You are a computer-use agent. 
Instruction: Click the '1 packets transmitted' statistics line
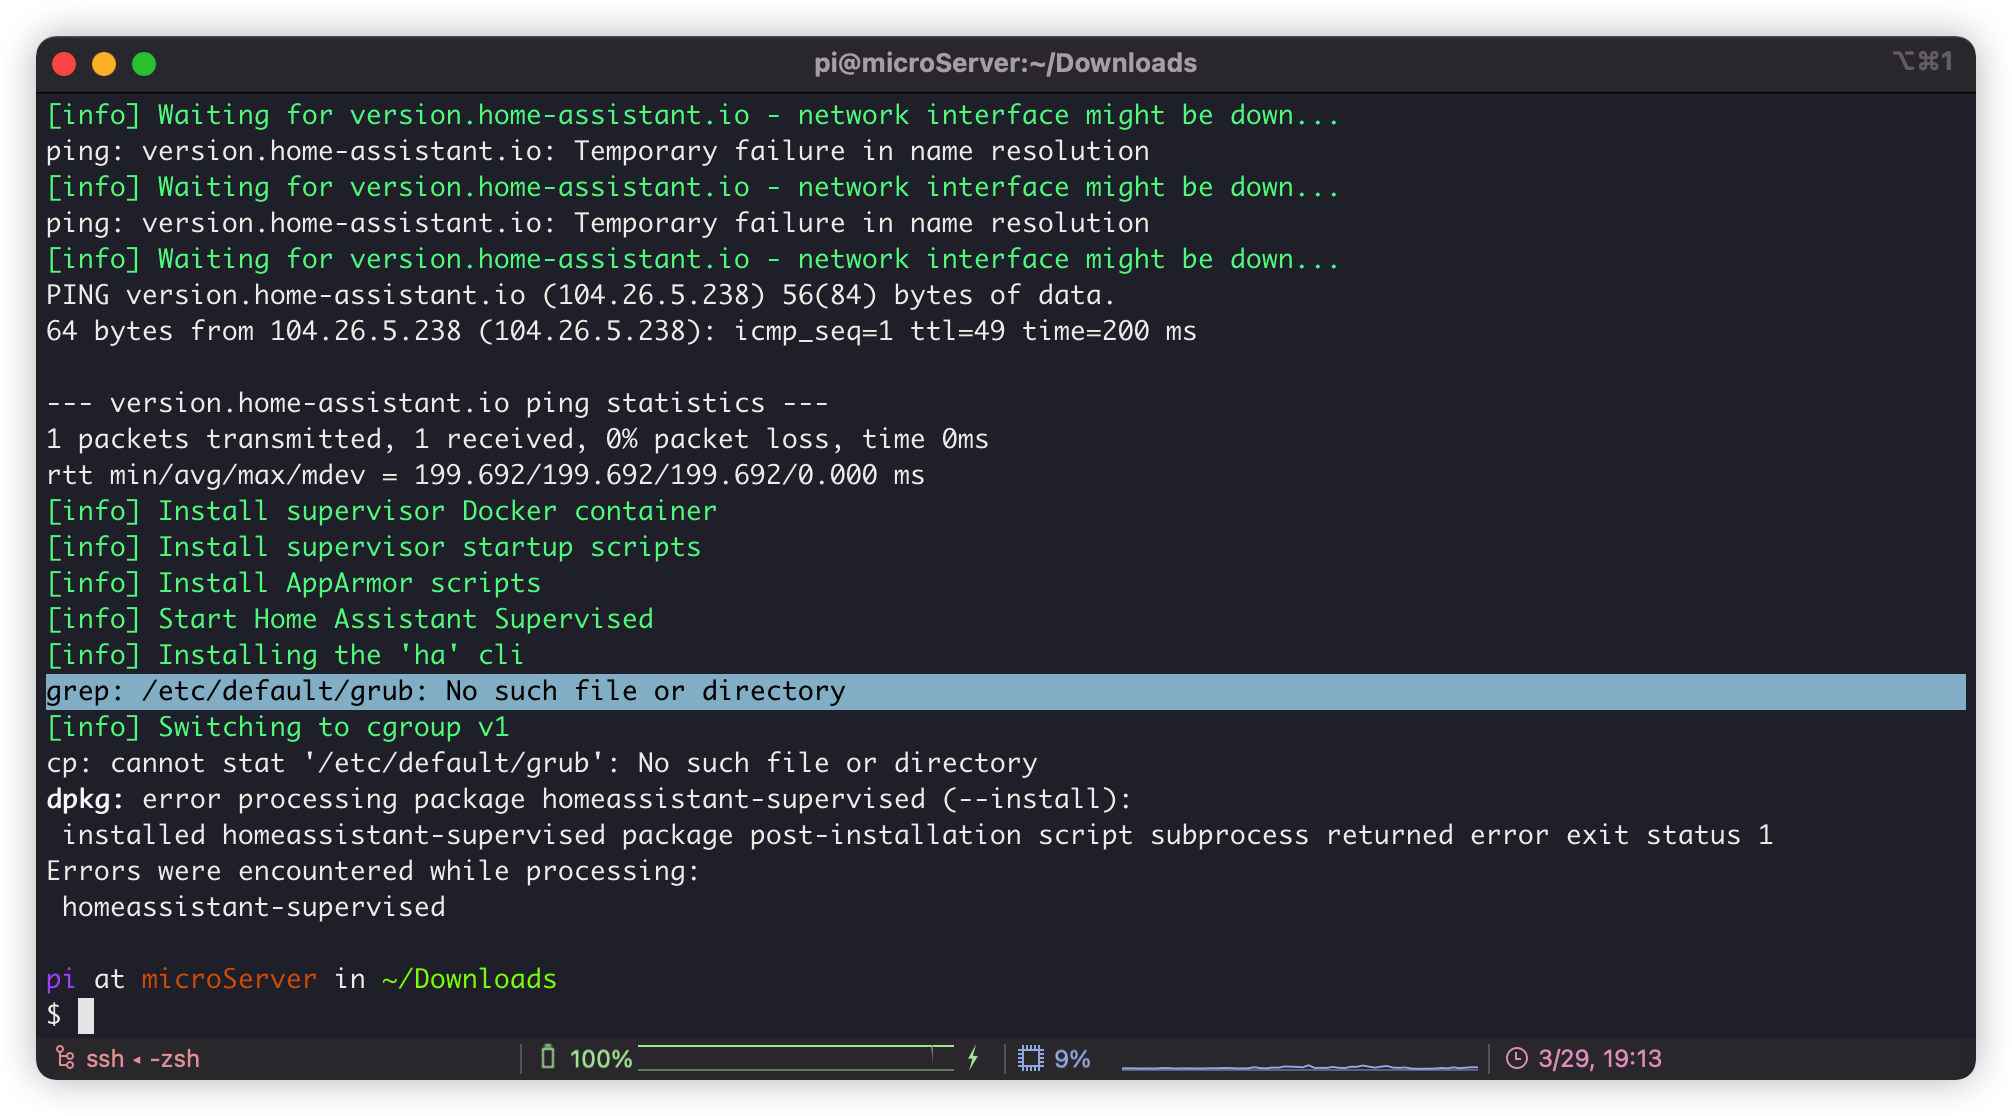coord(517,439)
